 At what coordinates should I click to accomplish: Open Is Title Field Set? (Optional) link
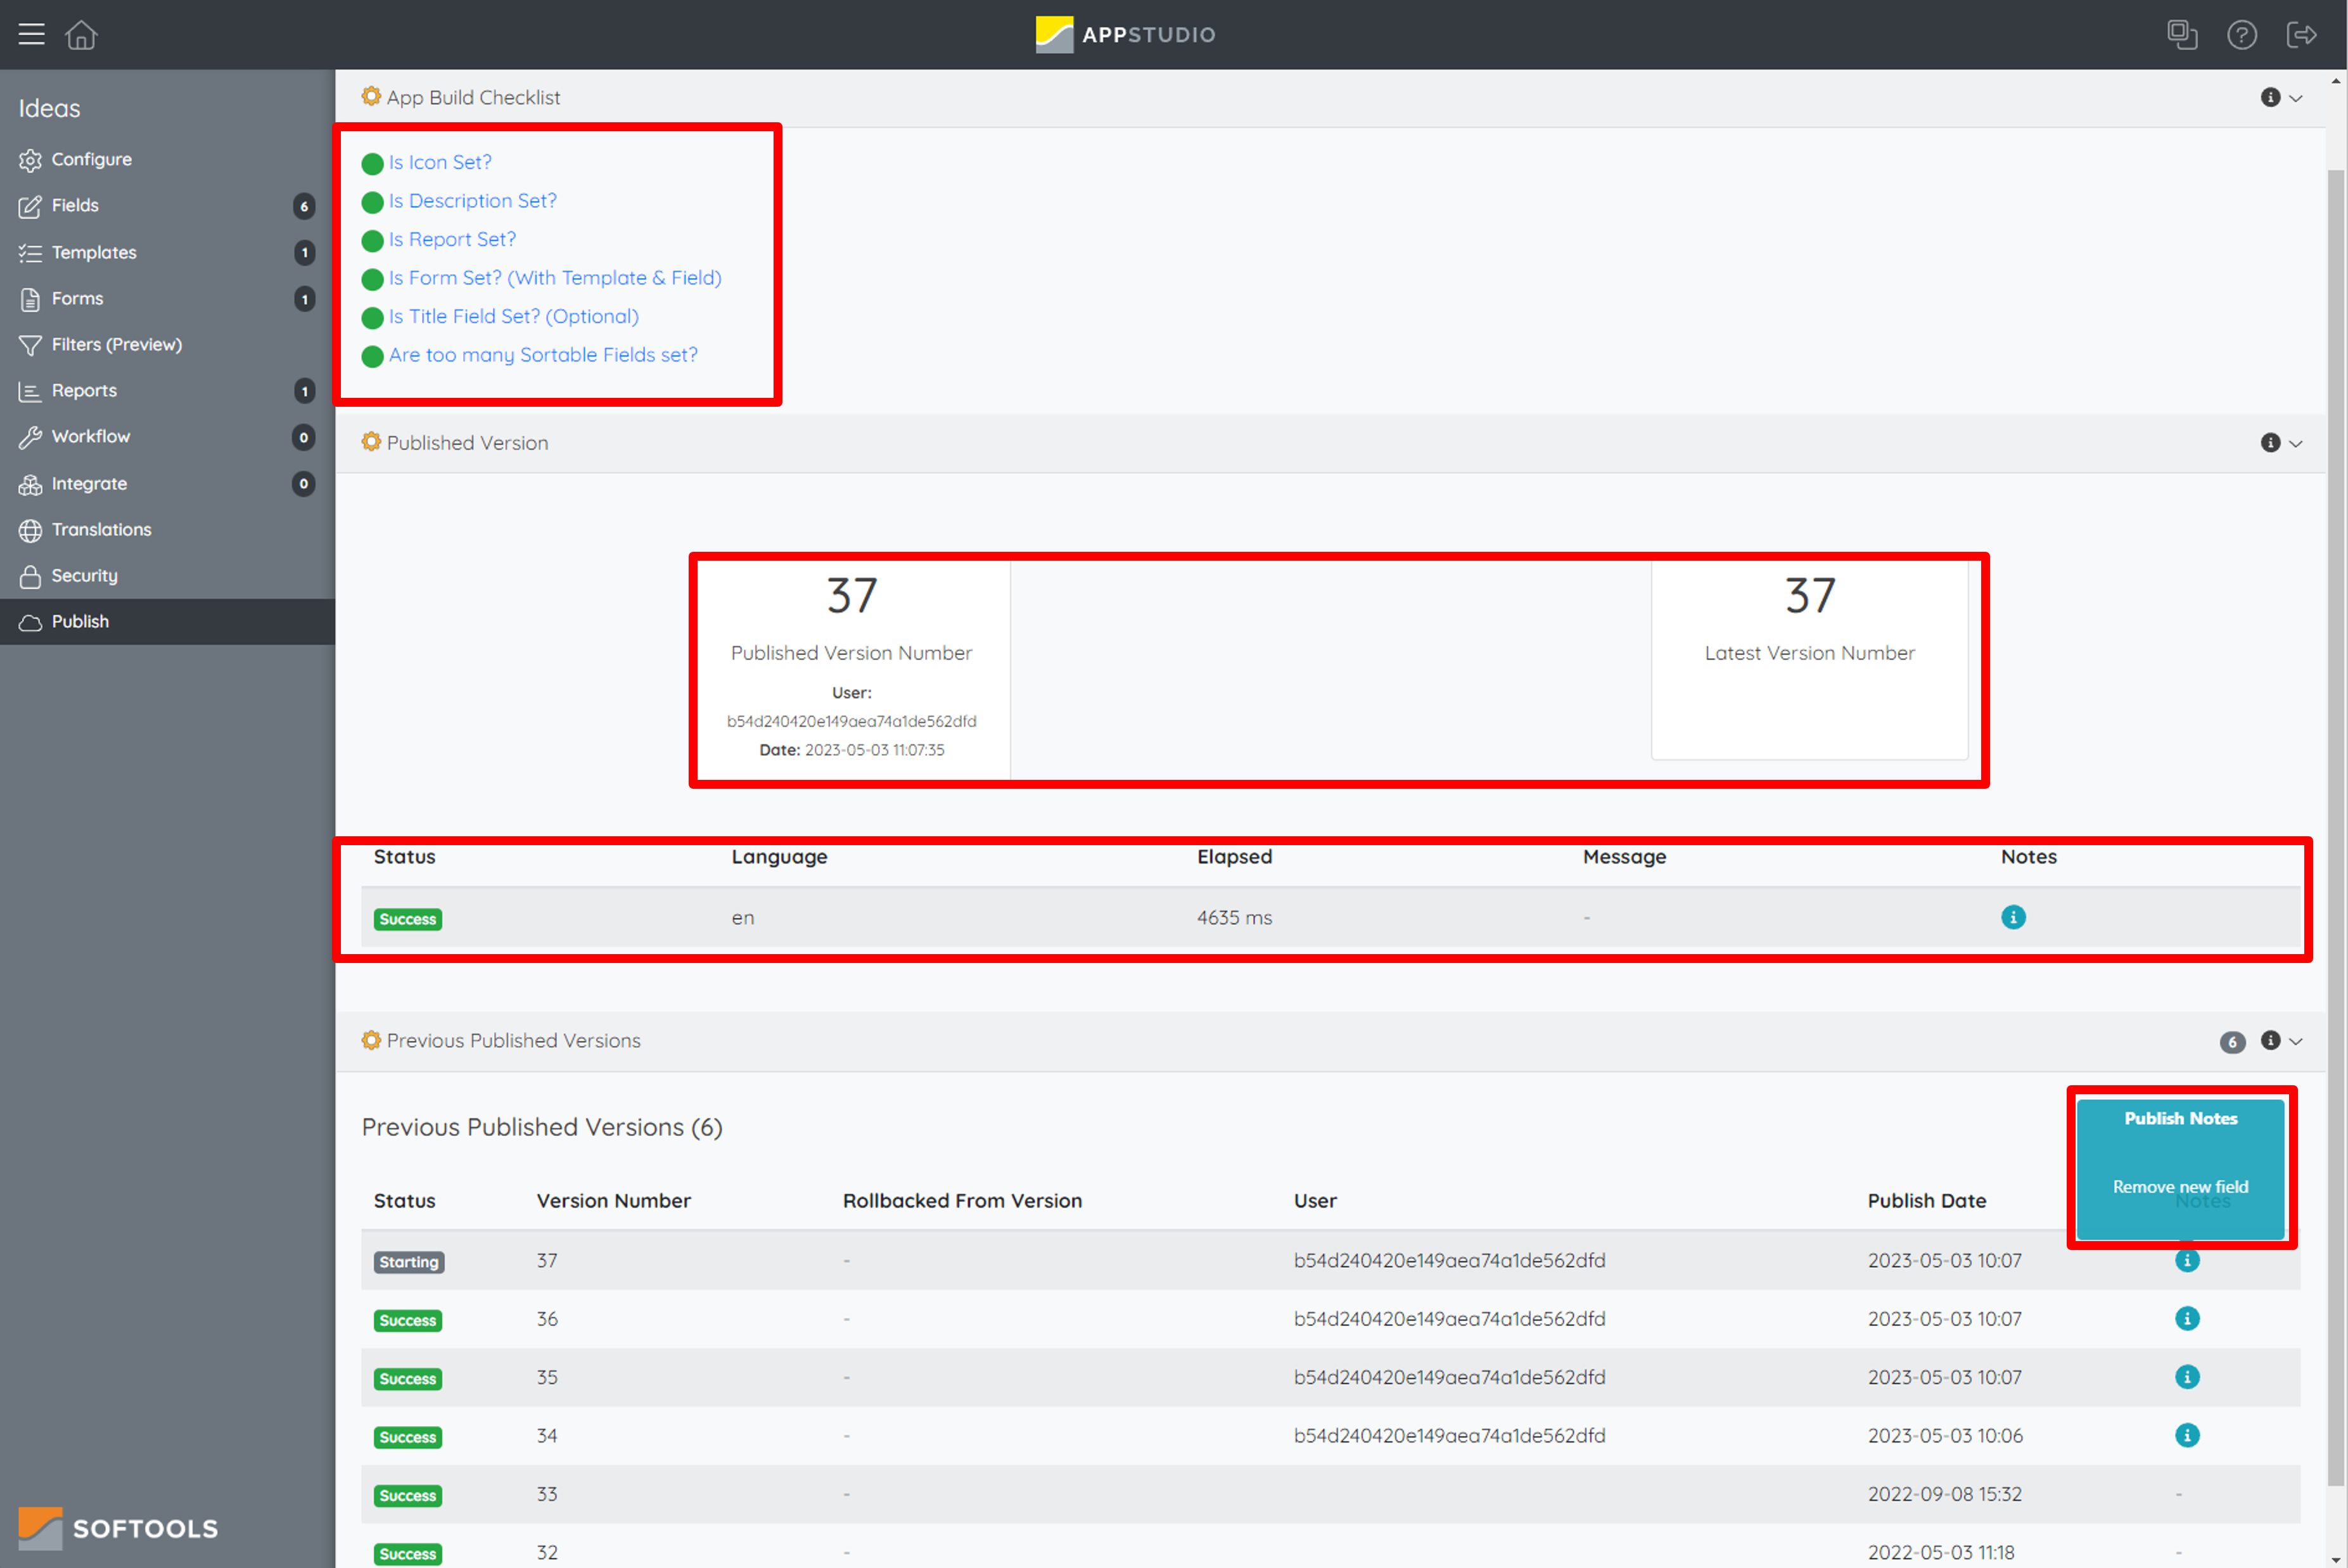[x=514, y=316]
